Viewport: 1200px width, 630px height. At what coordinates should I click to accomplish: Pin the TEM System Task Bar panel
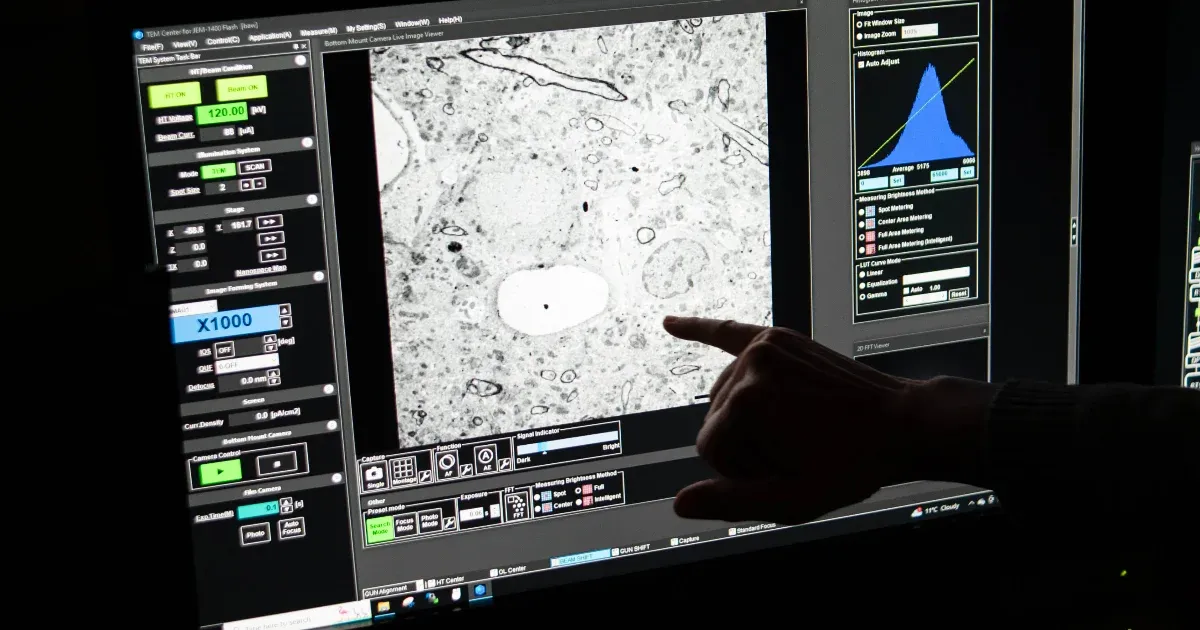click(x=294, y=46)
